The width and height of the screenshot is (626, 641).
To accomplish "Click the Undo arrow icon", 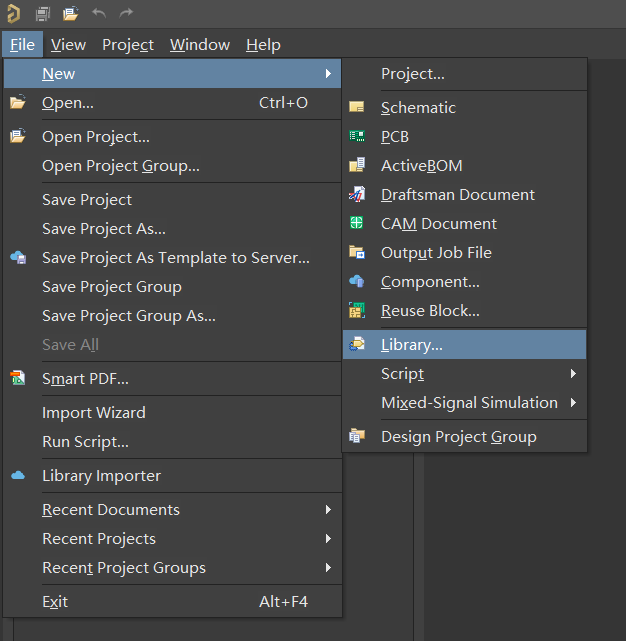I will click(x=98, y=13).
